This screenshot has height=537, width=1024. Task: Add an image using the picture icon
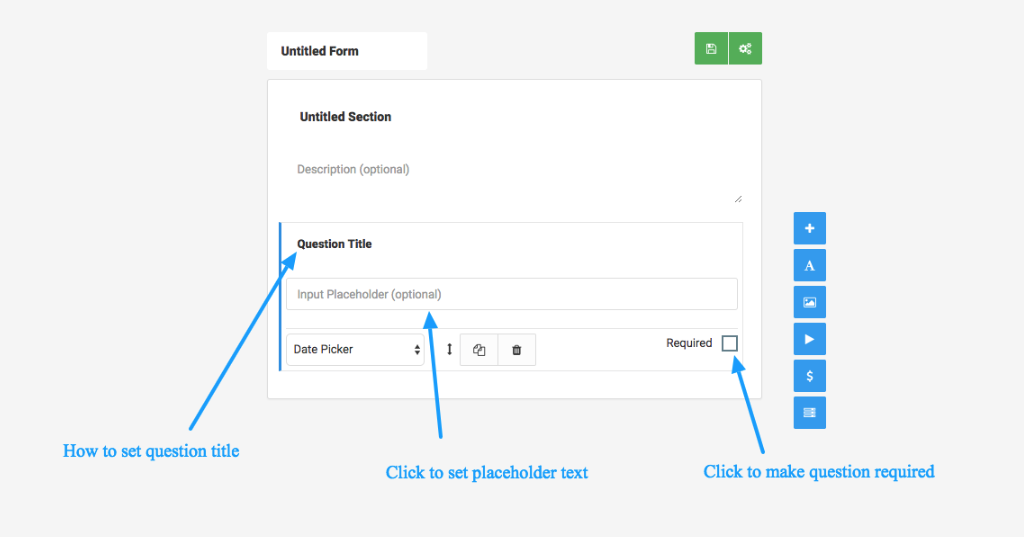pyautogui.click(x=810, y=302)
